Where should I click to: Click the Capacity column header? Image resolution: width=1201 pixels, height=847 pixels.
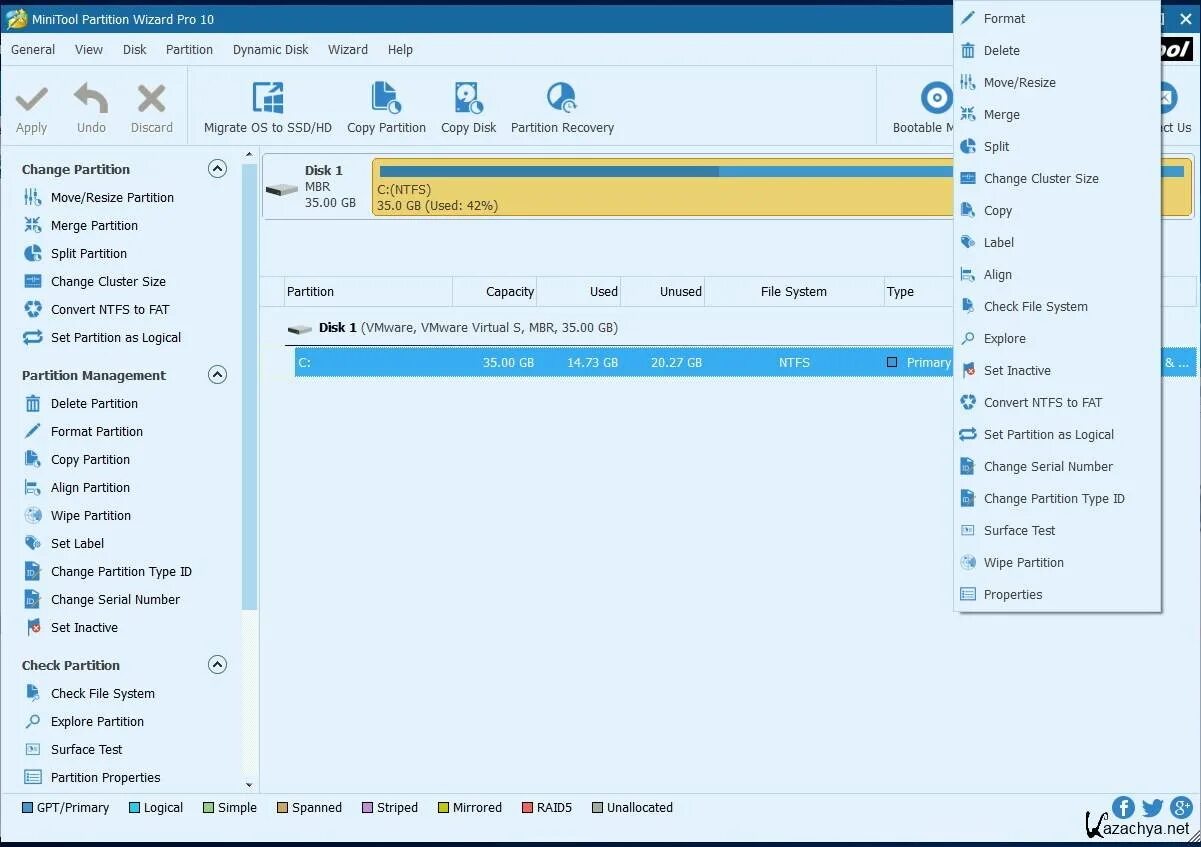pos(495,292)
